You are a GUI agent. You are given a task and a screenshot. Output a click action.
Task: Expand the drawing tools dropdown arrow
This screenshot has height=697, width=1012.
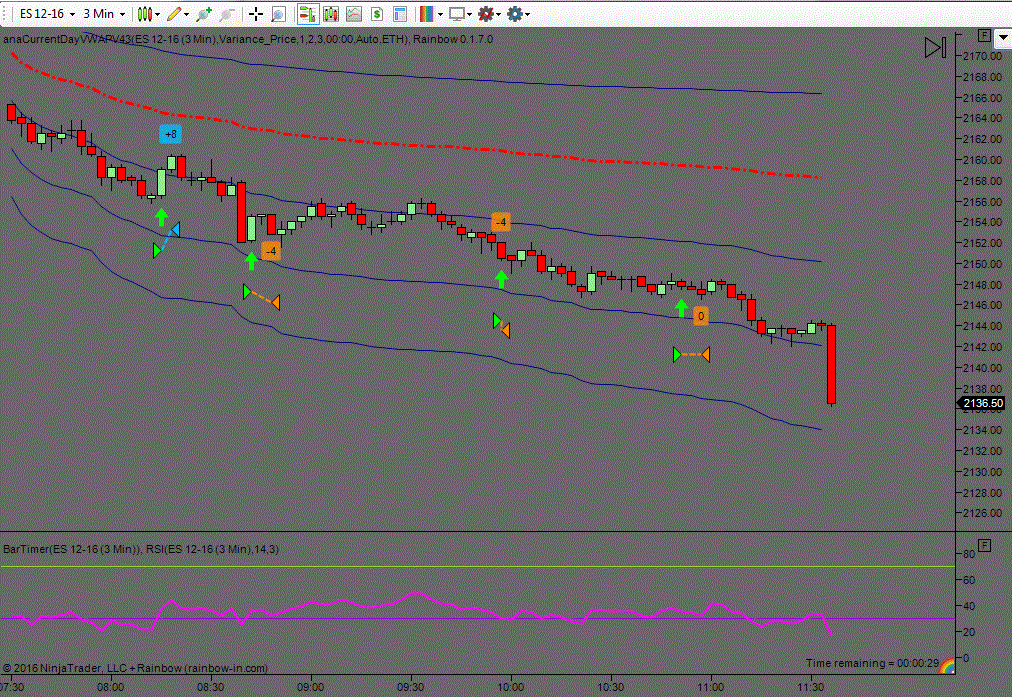(x=187, y=14)
